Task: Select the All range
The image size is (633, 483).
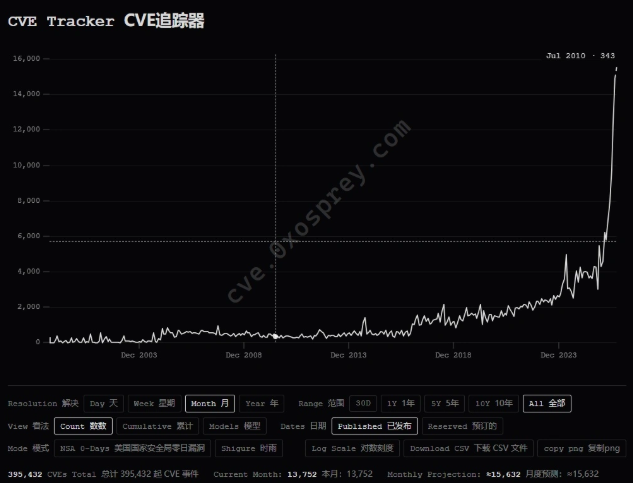Action: tap(547, 403)
